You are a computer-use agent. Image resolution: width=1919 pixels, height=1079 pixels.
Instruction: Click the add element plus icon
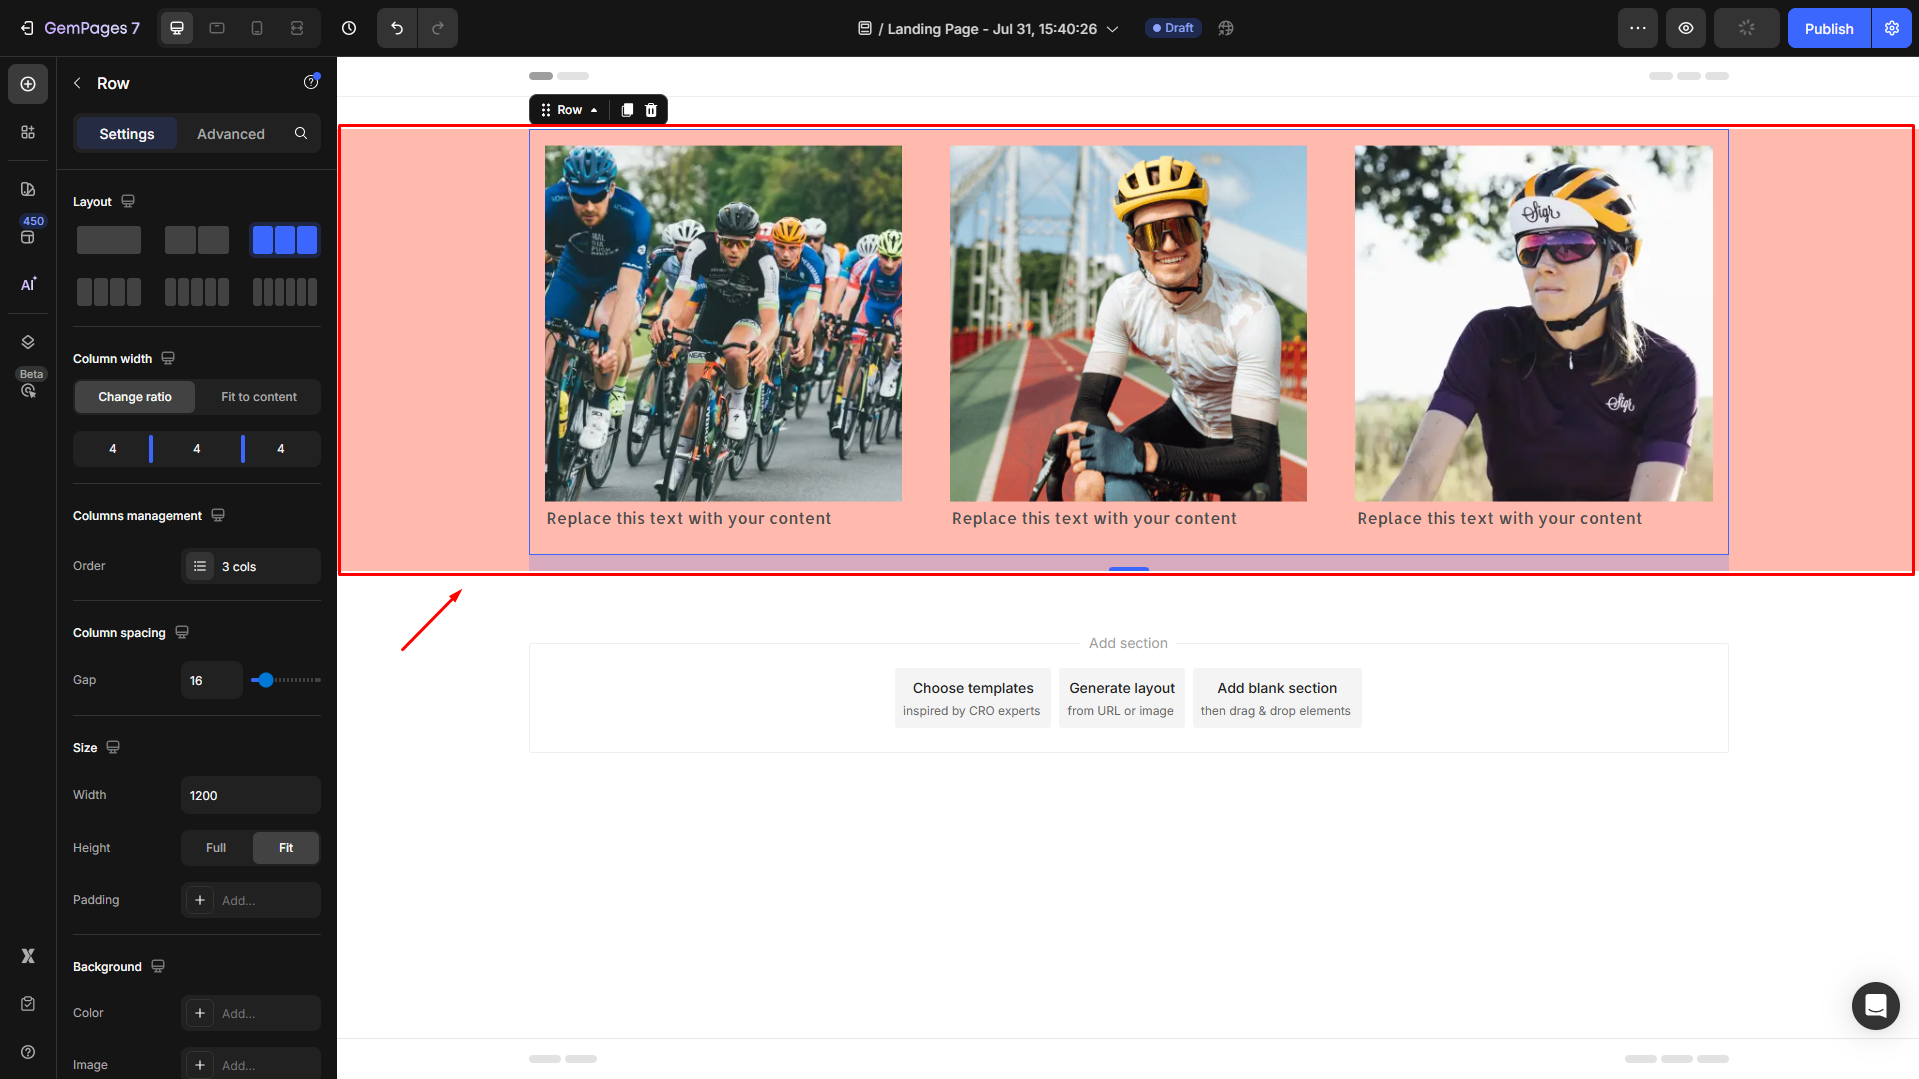28,84
